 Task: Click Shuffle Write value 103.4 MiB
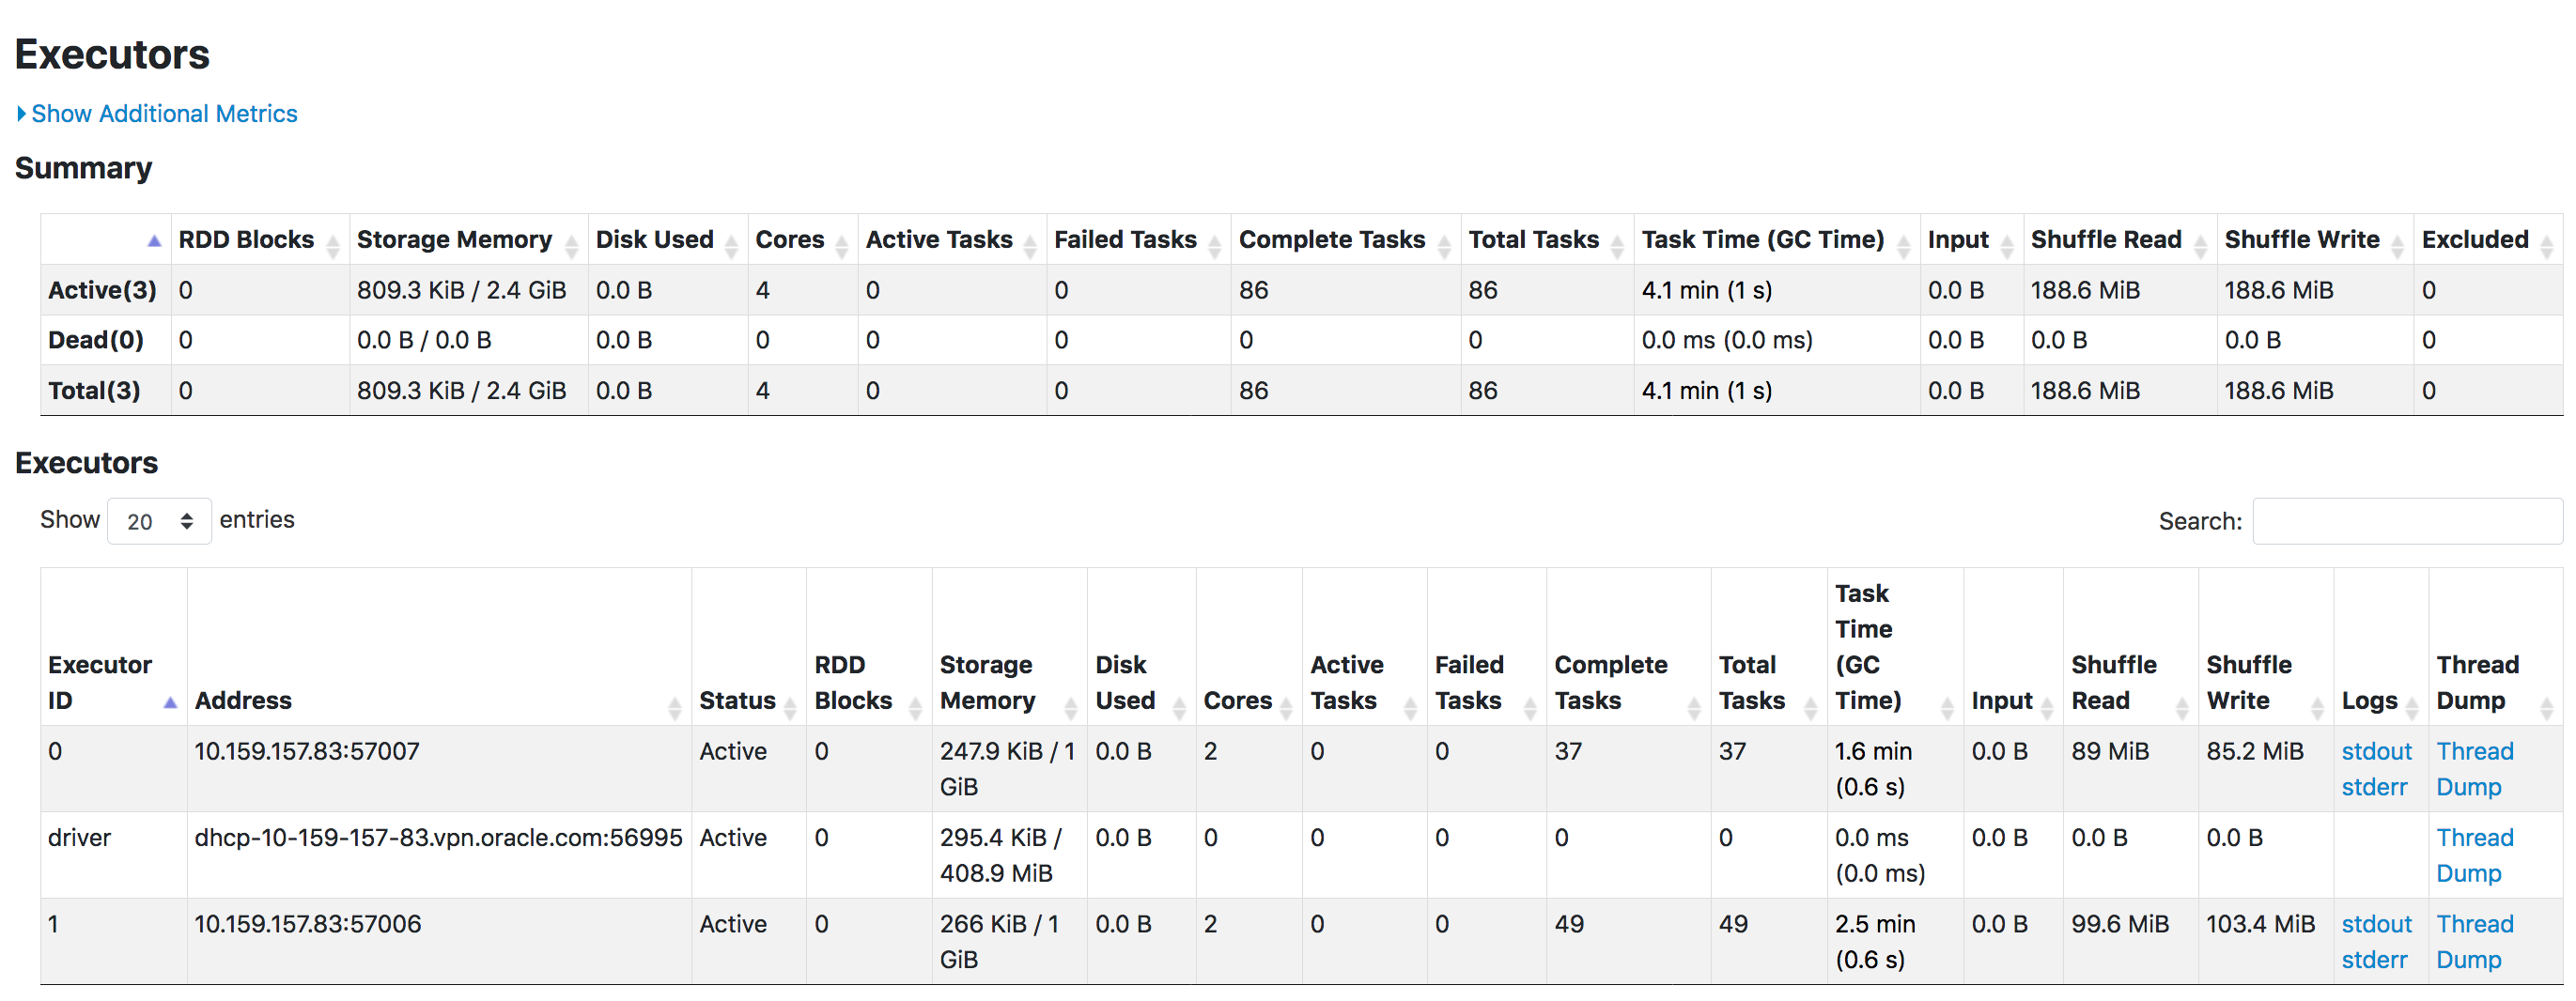[2260, 925]
